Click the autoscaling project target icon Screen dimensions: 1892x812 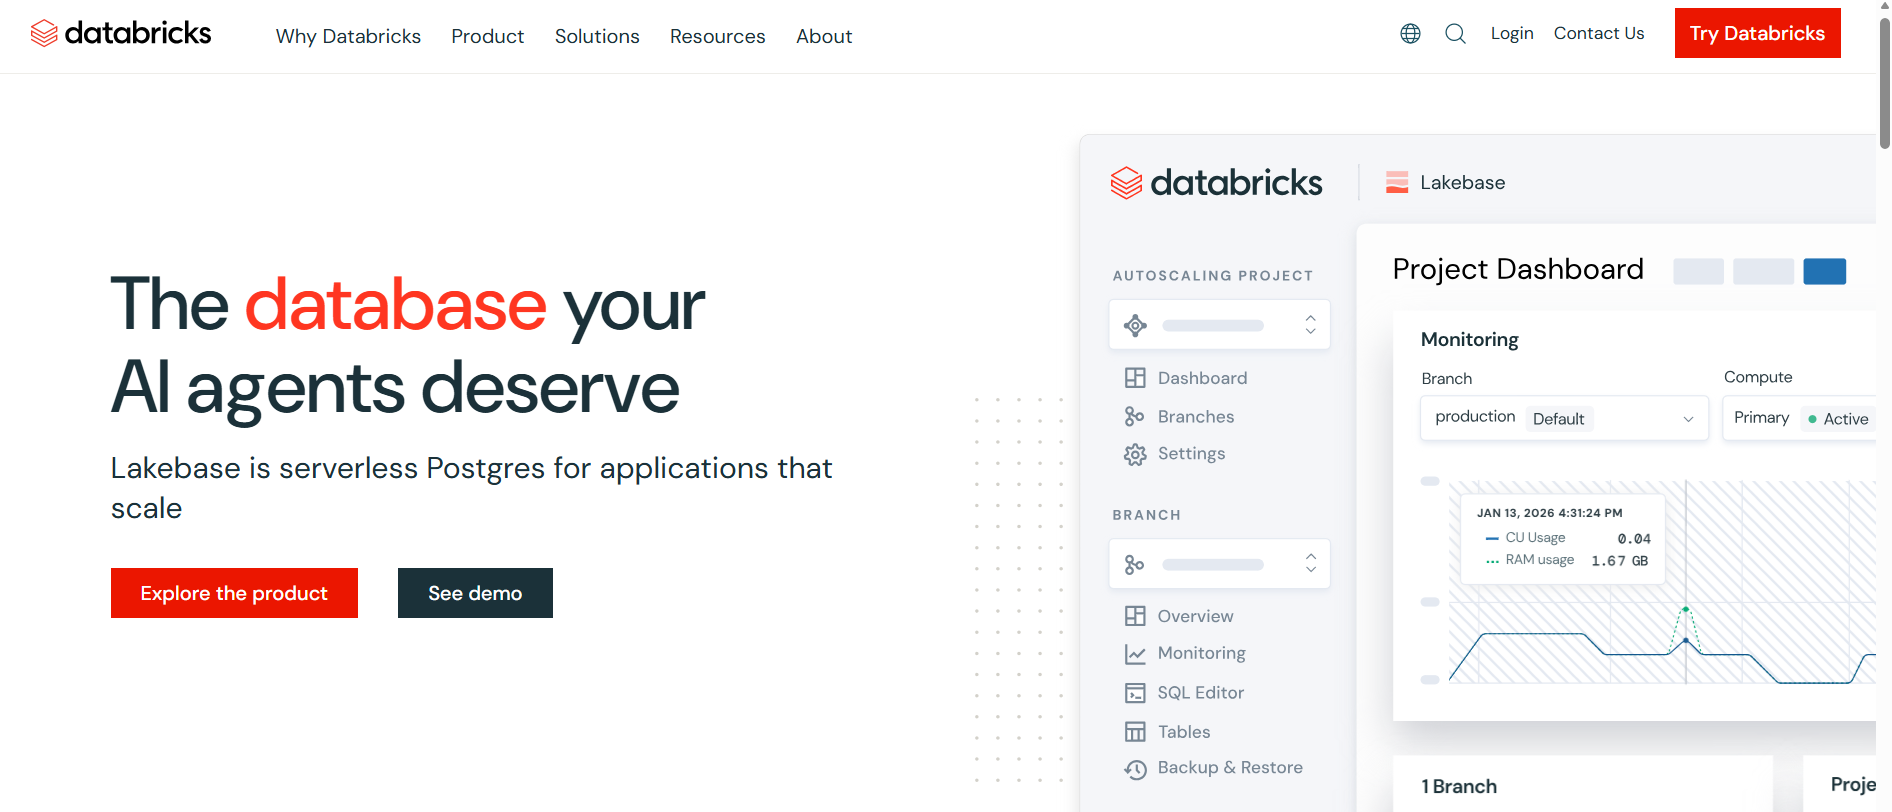coord(1135,325)
